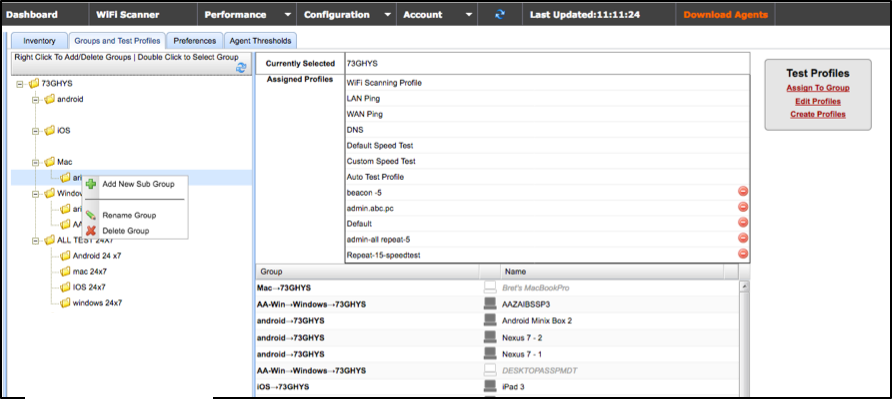Open the Performance dropdown arrow

pos(288,15)
